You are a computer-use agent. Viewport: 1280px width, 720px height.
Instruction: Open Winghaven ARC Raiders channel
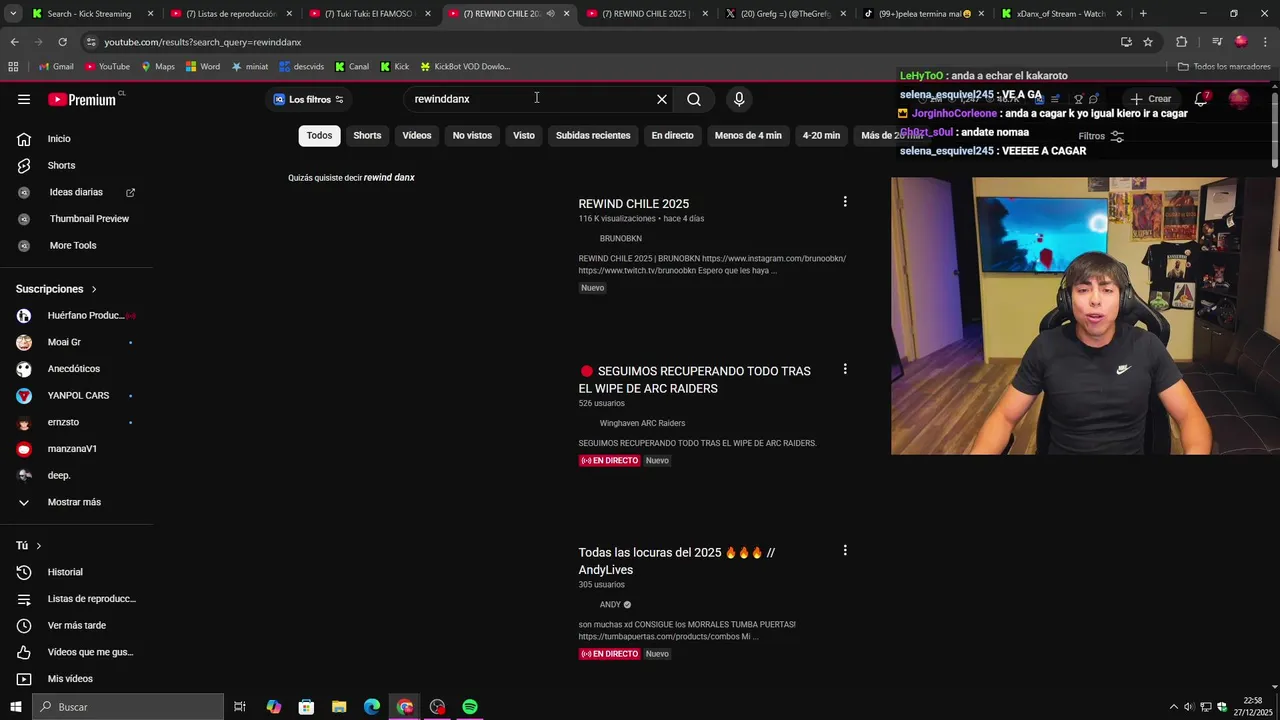[x=642, y=423]
